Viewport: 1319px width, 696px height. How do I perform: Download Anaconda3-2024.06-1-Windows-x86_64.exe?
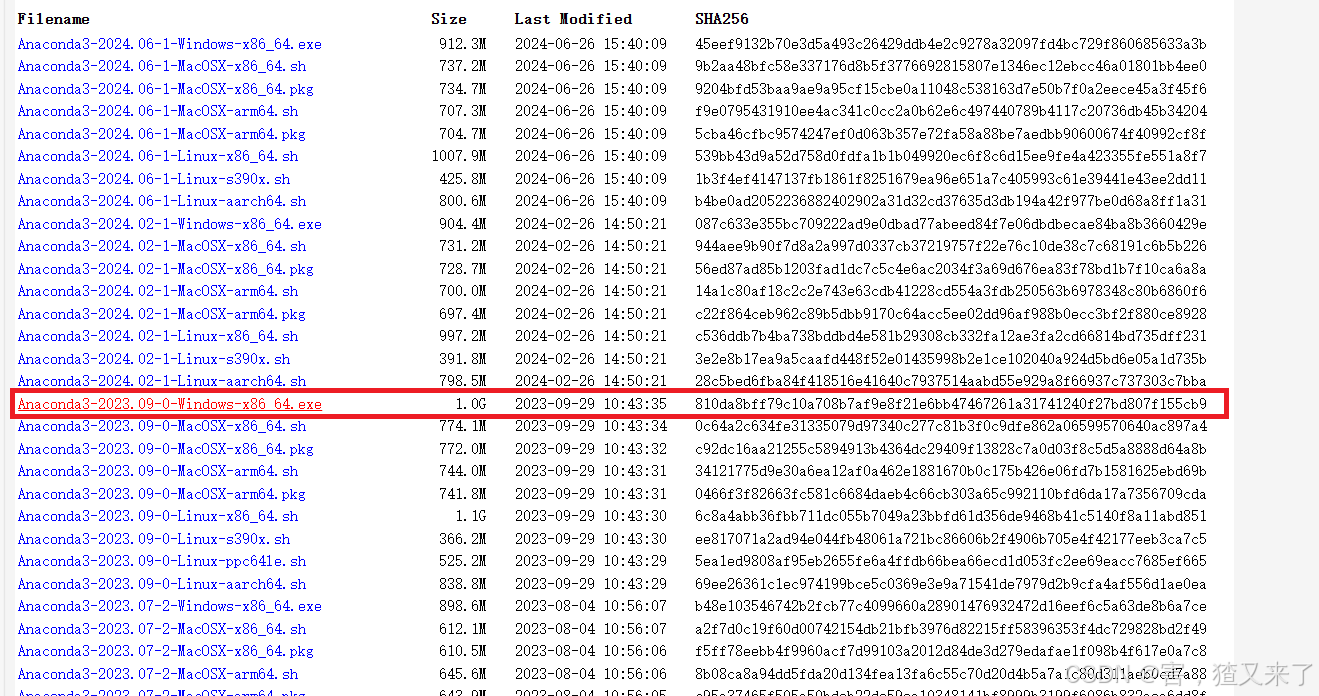[169, 44]
